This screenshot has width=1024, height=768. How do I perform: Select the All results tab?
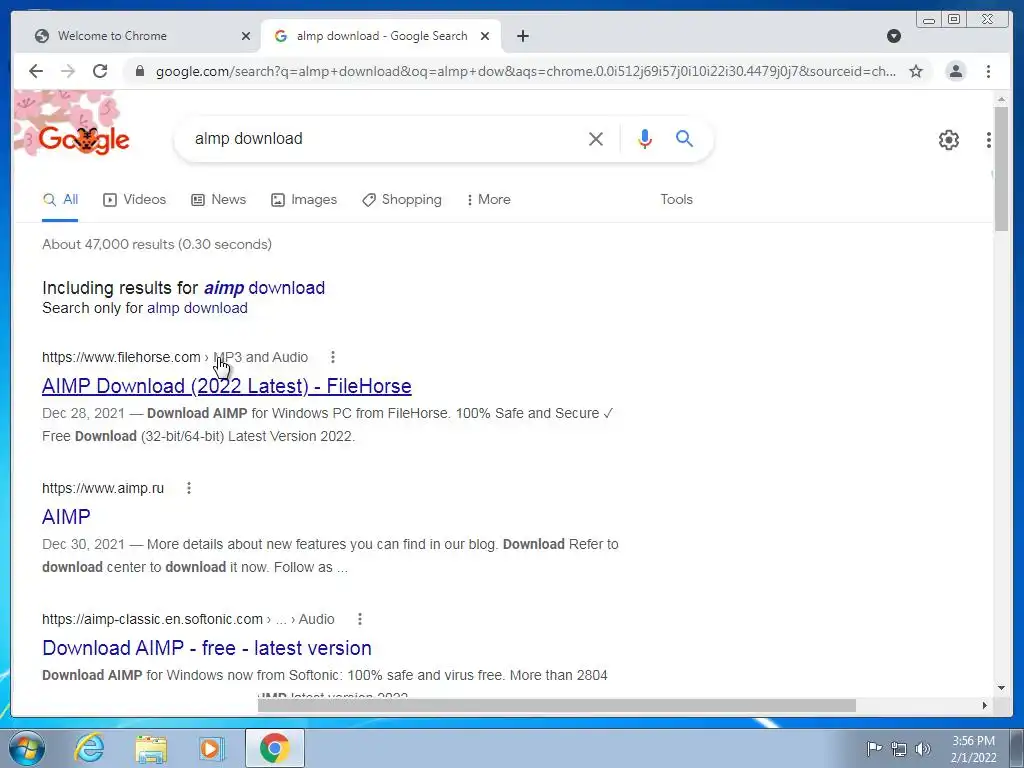click(60, 200)
